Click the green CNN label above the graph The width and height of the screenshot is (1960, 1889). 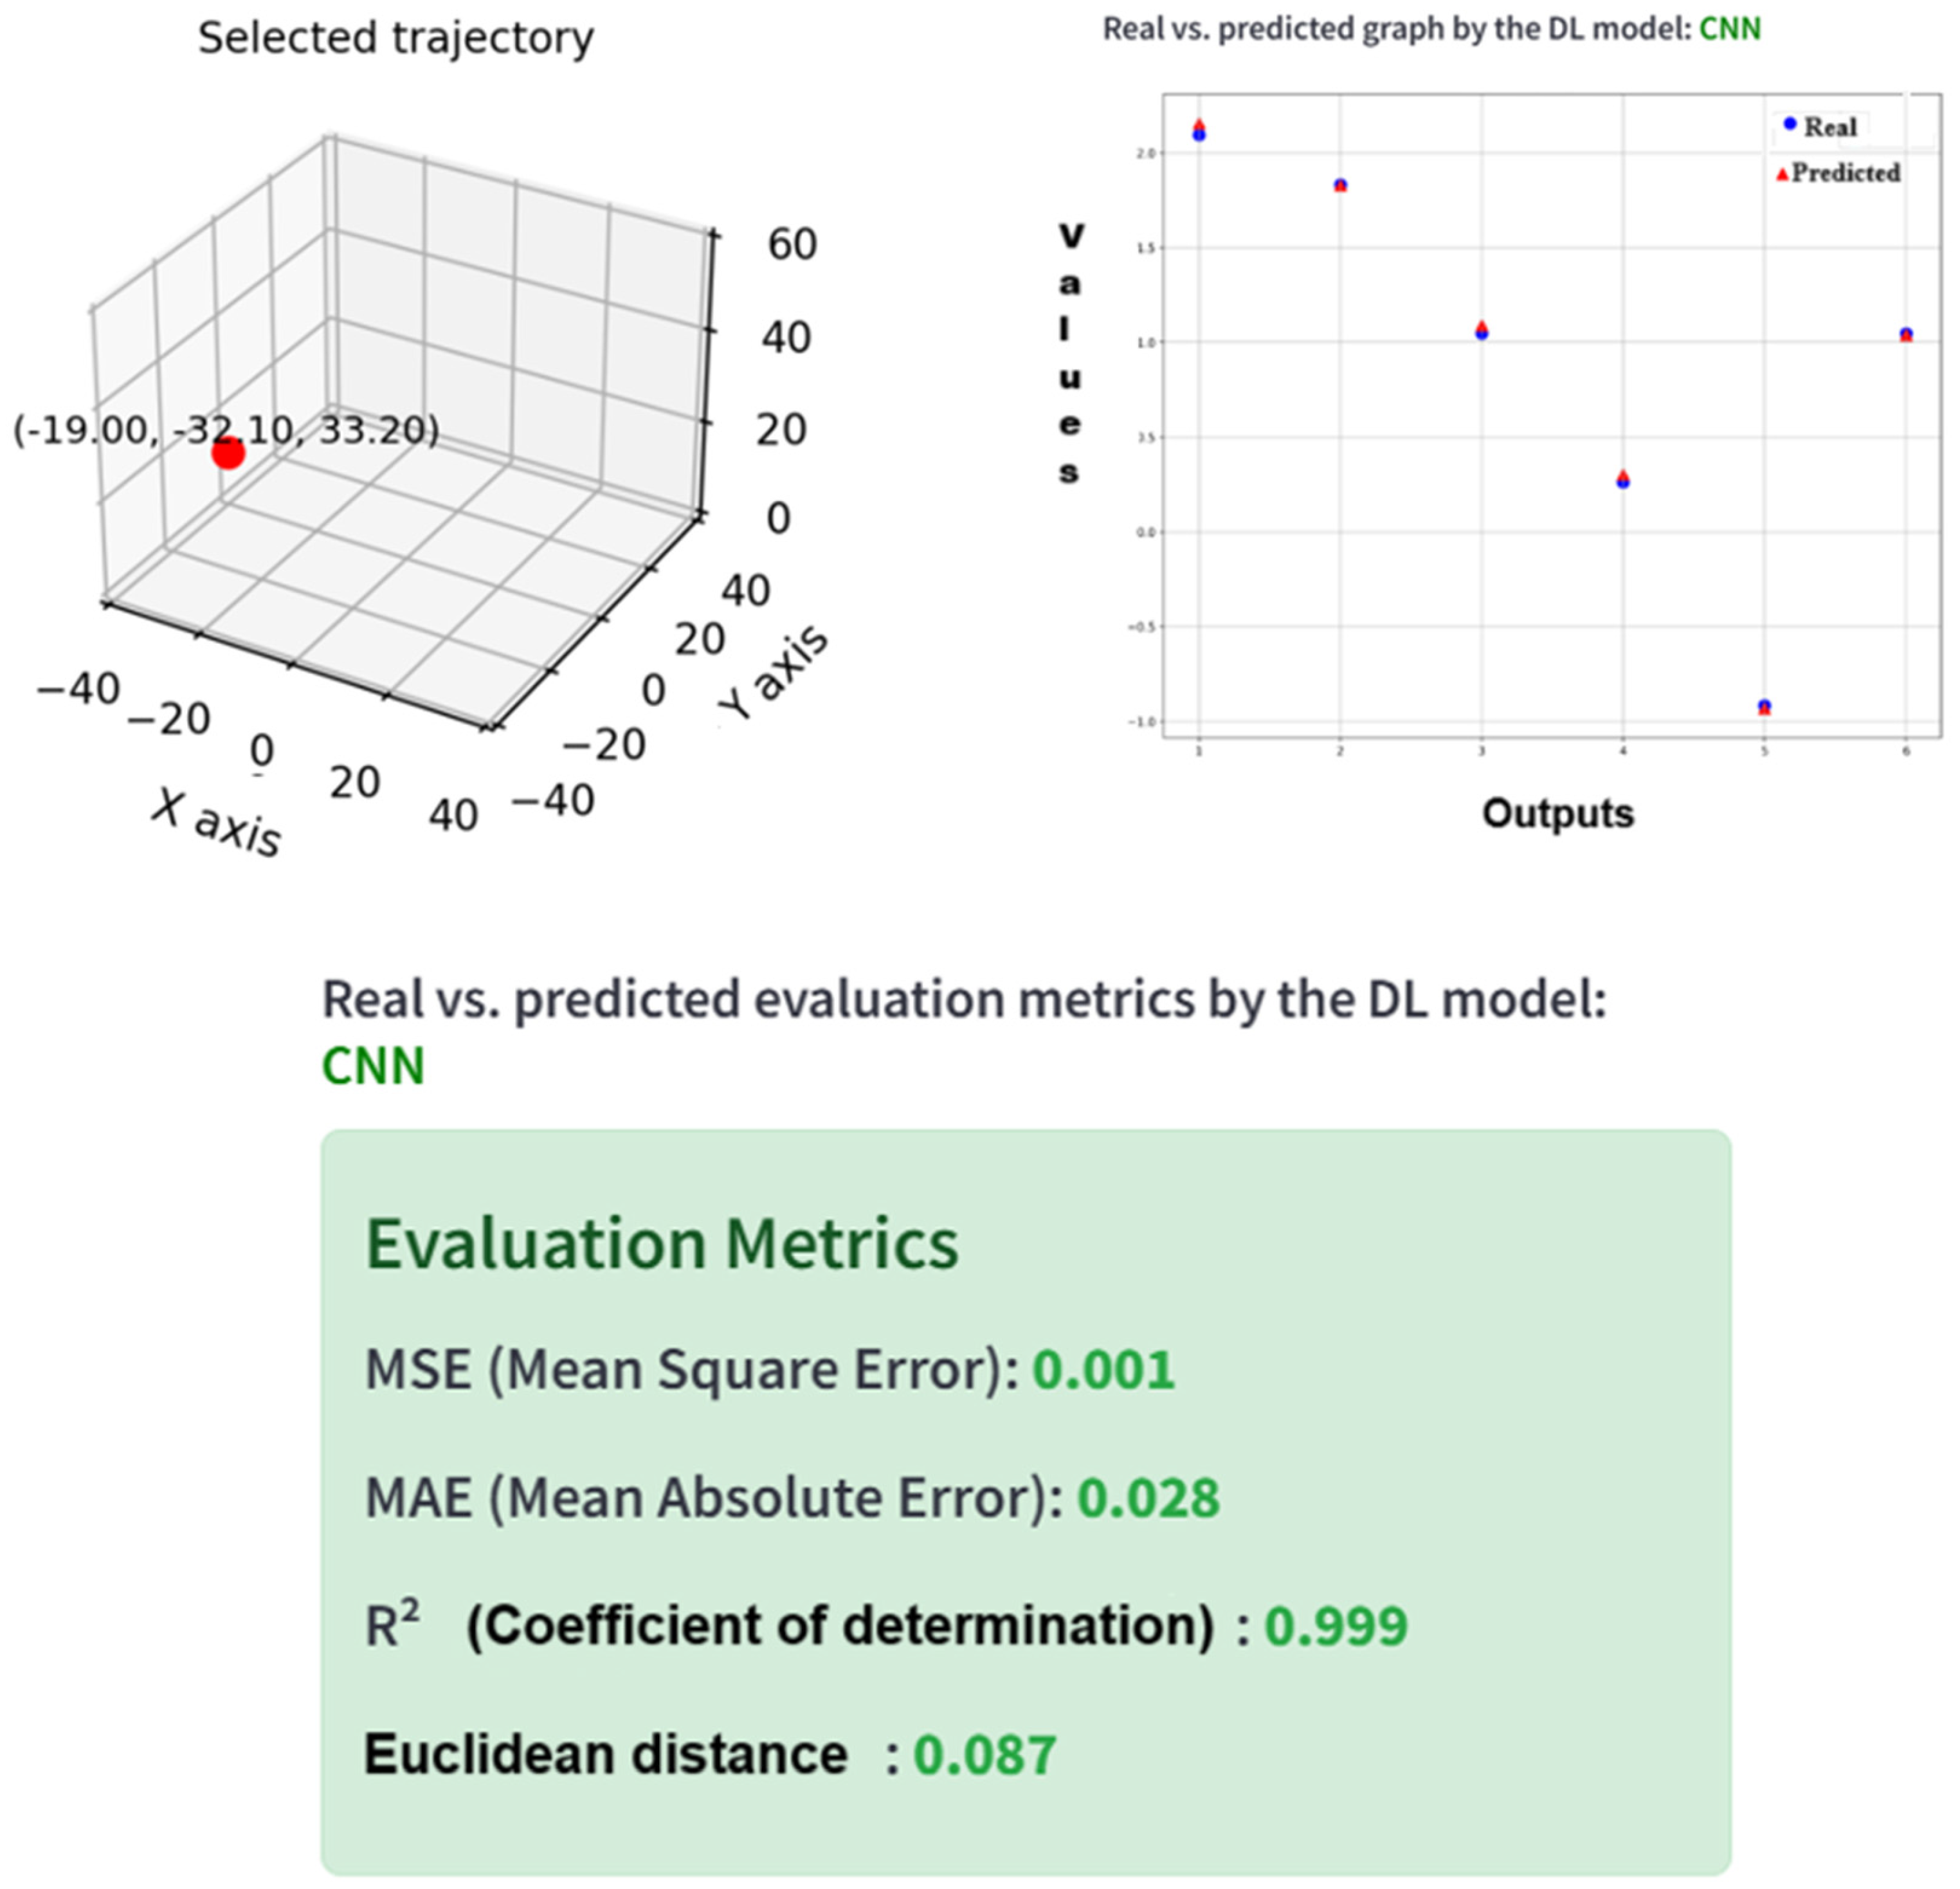pyautogui.click(x=1730, y=29)
